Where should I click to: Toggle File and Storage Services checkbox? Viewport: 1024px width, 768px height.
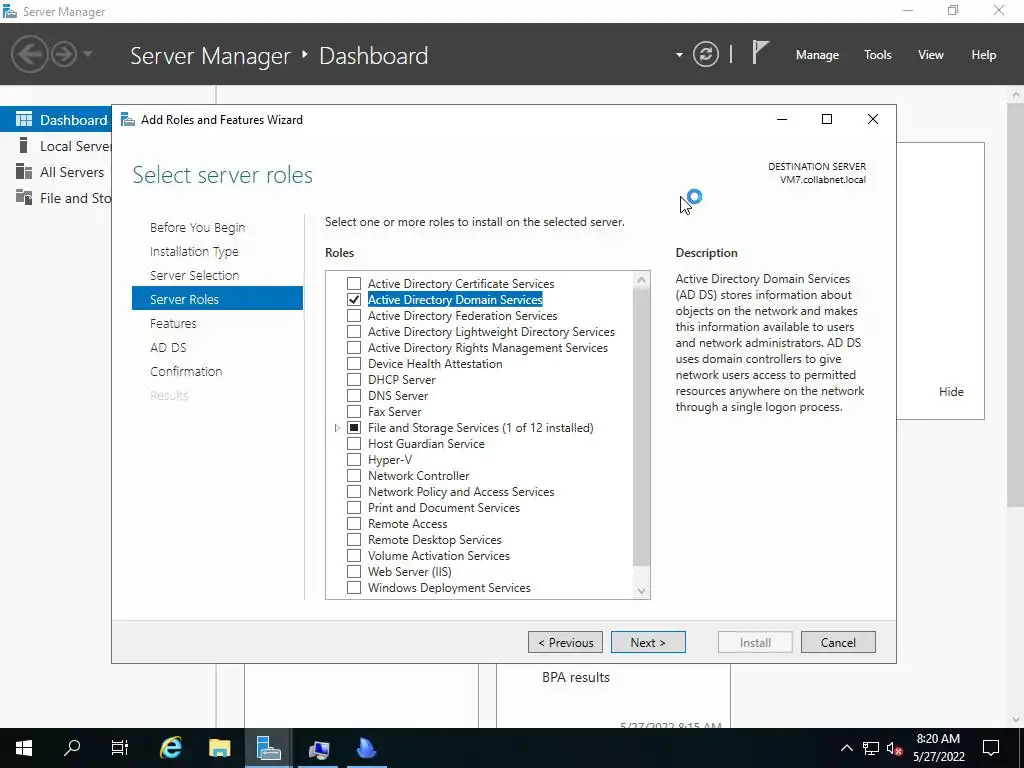(354, 428)
